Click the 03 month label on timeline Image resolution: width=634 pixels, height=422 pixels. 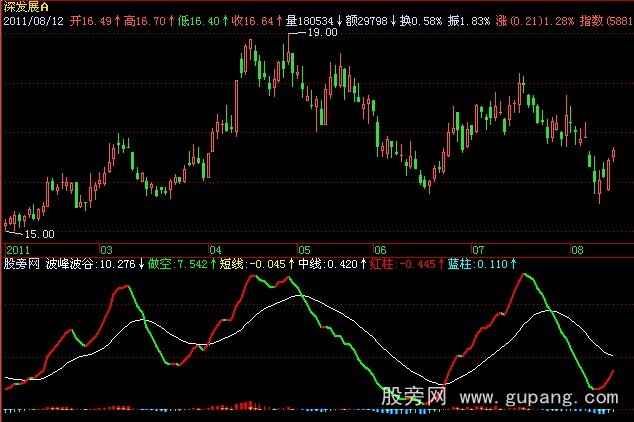point(105,249)
